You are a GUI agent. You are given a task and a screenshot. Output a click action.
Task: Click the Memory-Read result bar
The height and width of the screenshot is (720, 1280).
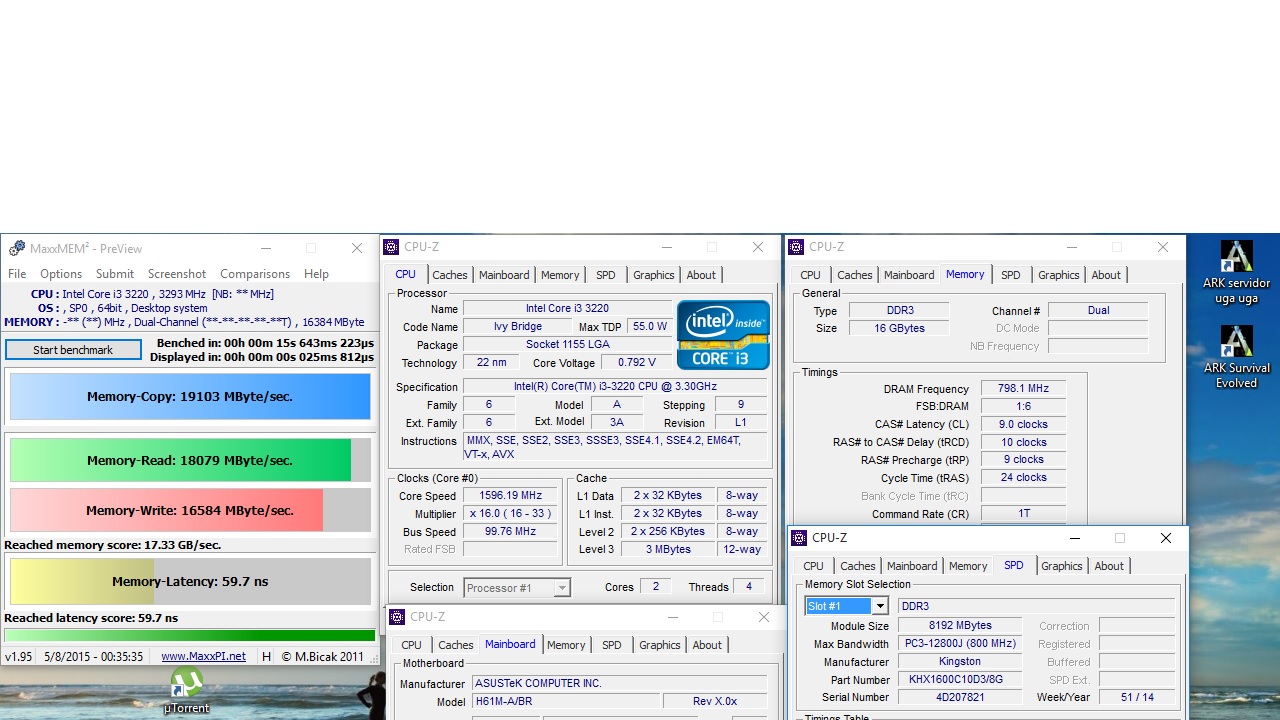click(190, 461)
